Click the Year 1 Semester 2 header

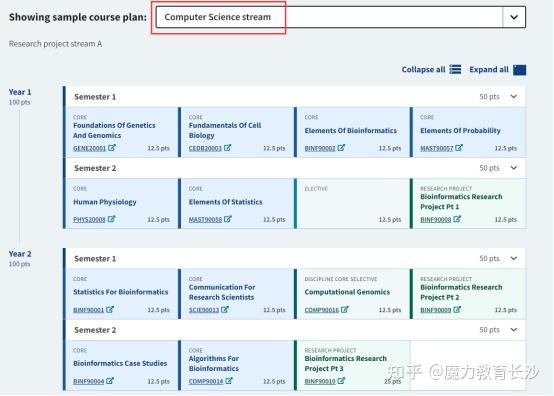(x=295, y=168)
